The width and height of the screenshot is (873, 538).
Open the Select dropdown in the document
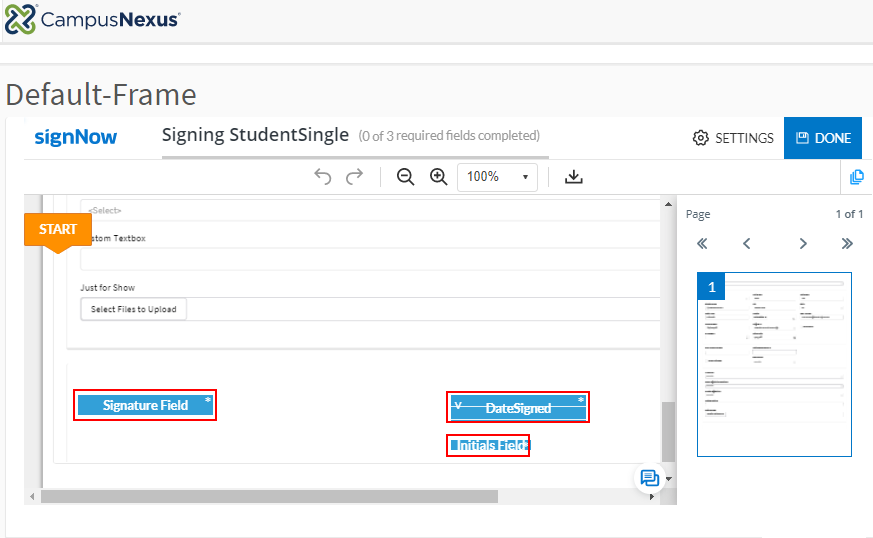370,210
